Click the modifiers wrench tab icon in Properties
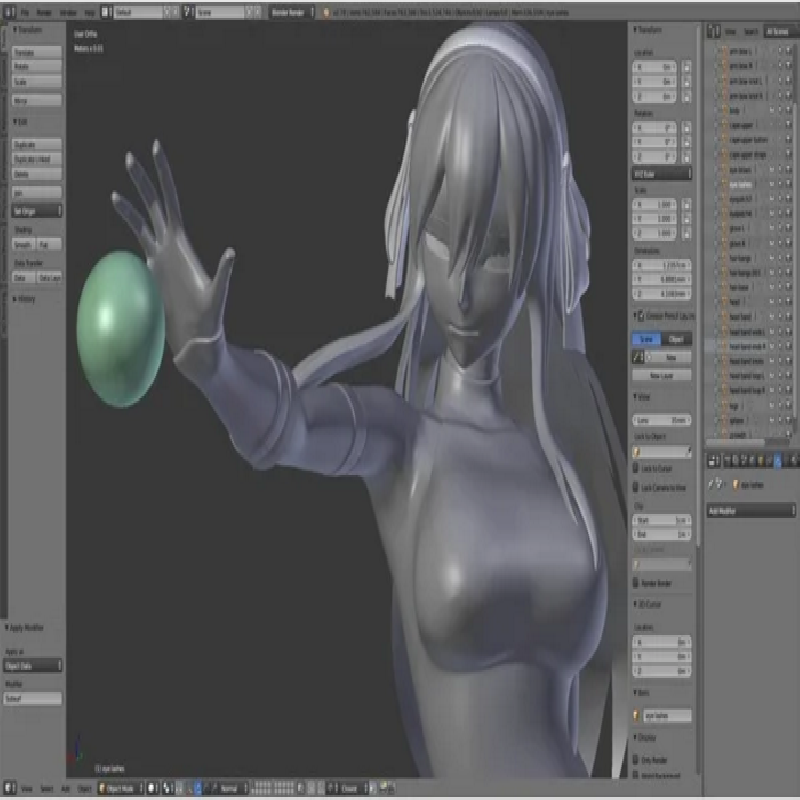Screen dimensions: 800x800 778,461
